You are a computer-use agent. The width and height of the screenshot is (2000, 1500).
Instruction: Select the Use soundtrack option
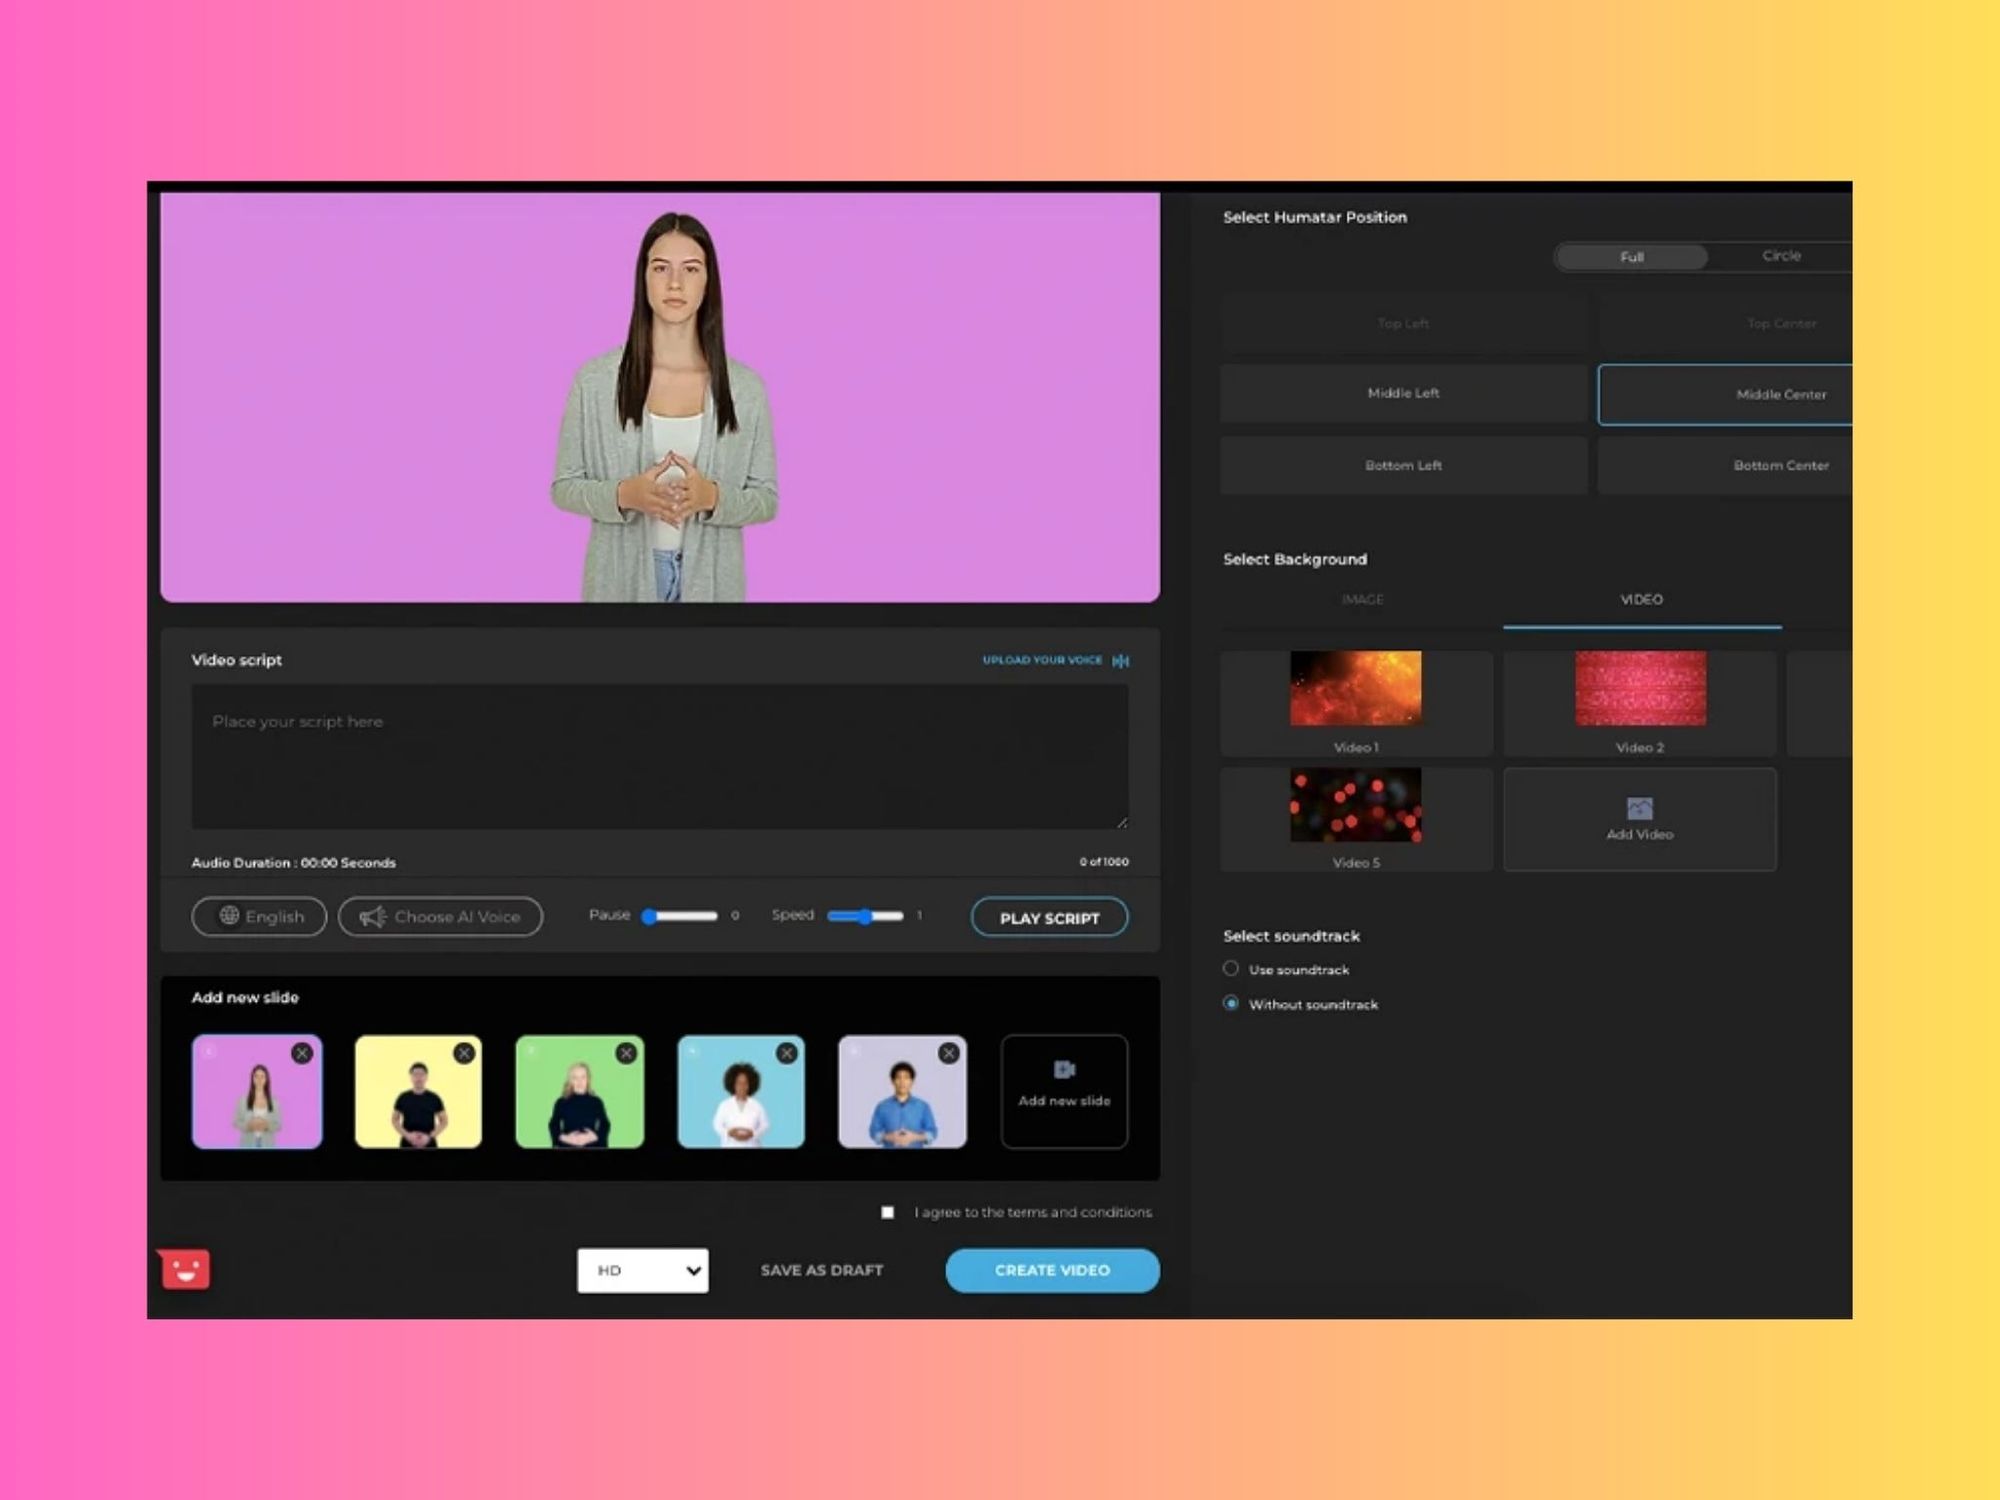[1231, 968]
